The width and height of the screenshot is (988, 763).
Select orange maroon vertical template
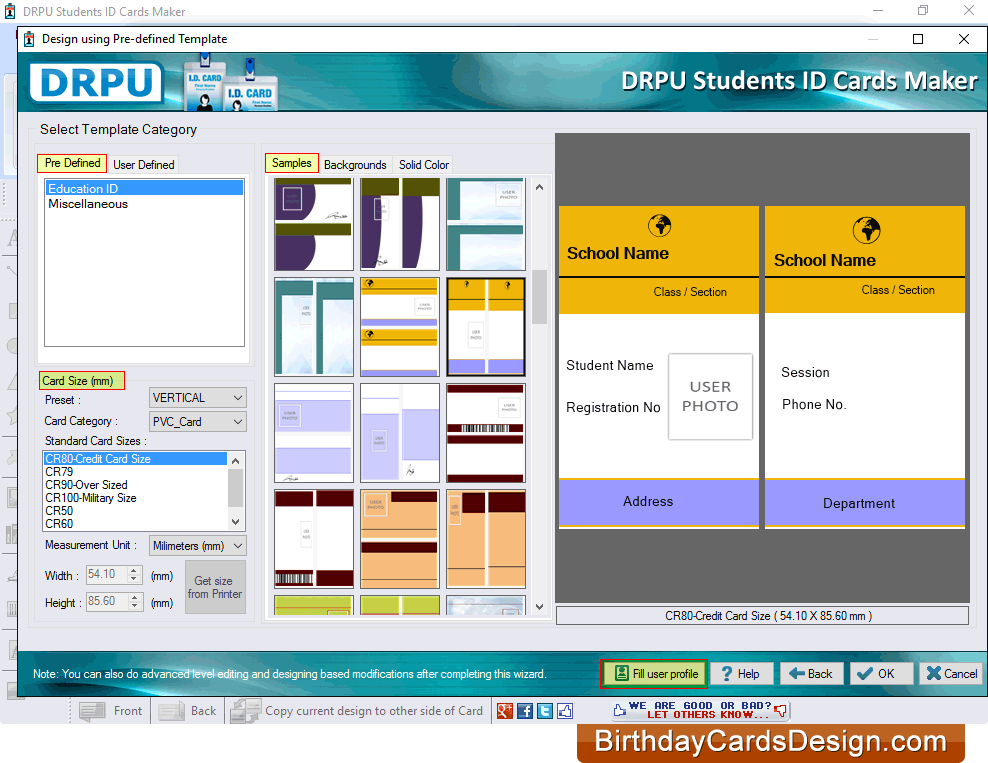(x=486, y=539)
